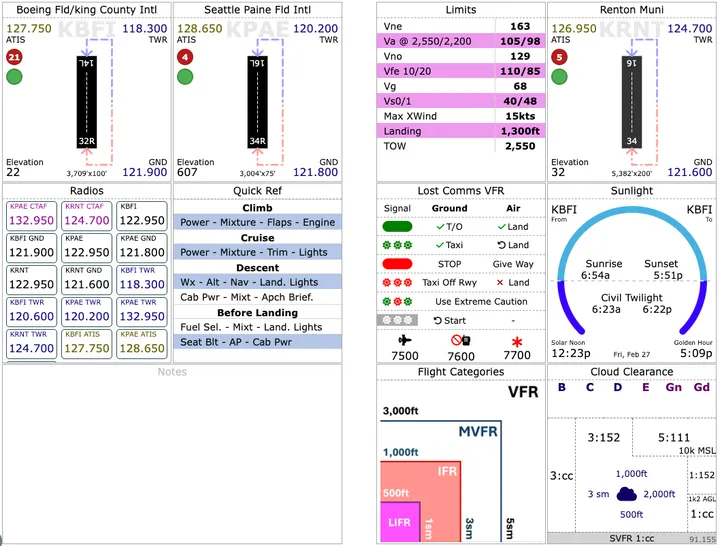Select the KBFI ATIS 127.750 frequency tile
The height and width of the screenshot is (546, 720).
pyautogui.click(x=85, y=343)
